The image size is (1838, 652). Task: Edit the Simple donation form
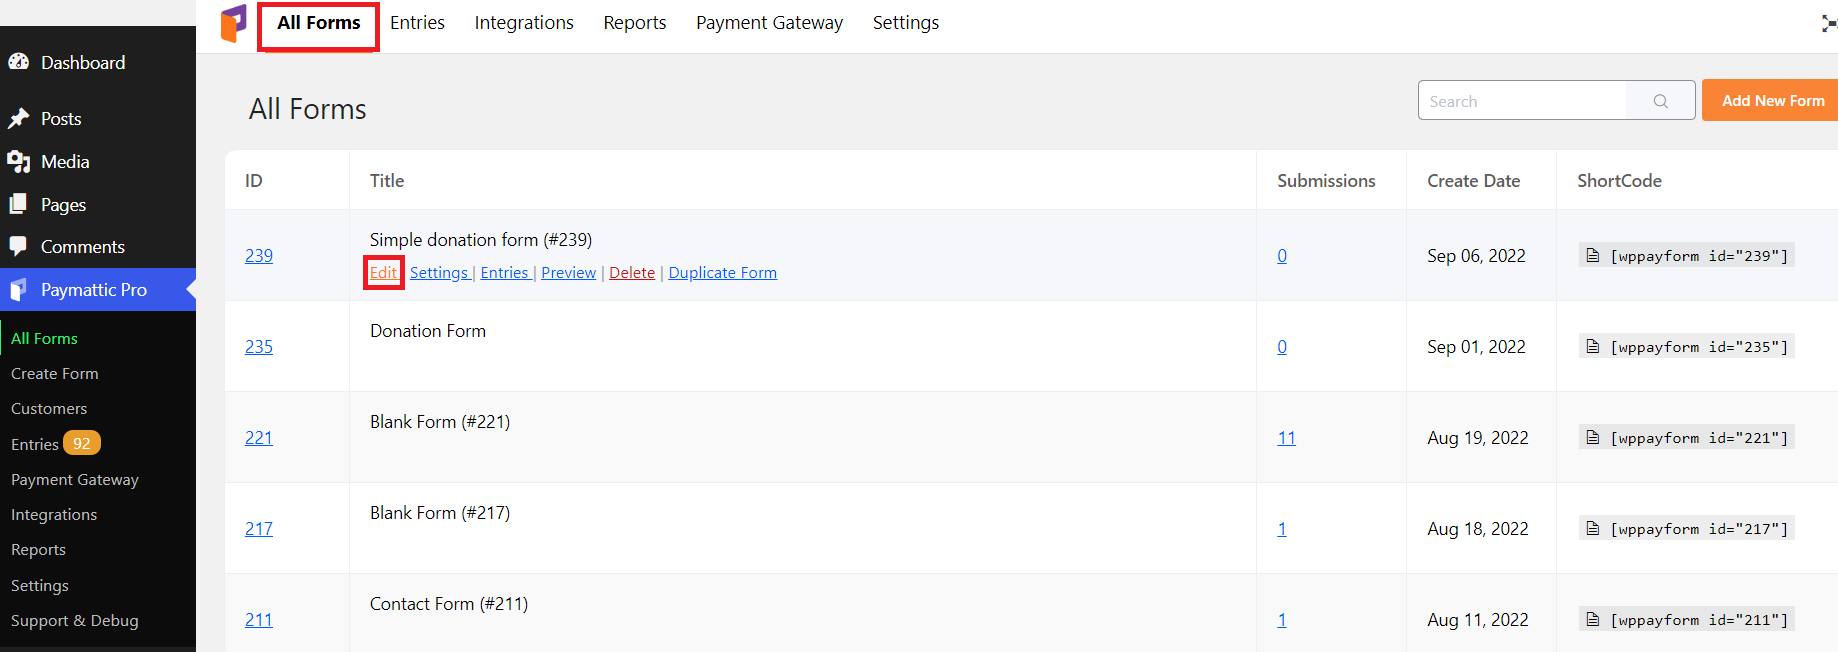pyautogui.click(x=383, y=273)
